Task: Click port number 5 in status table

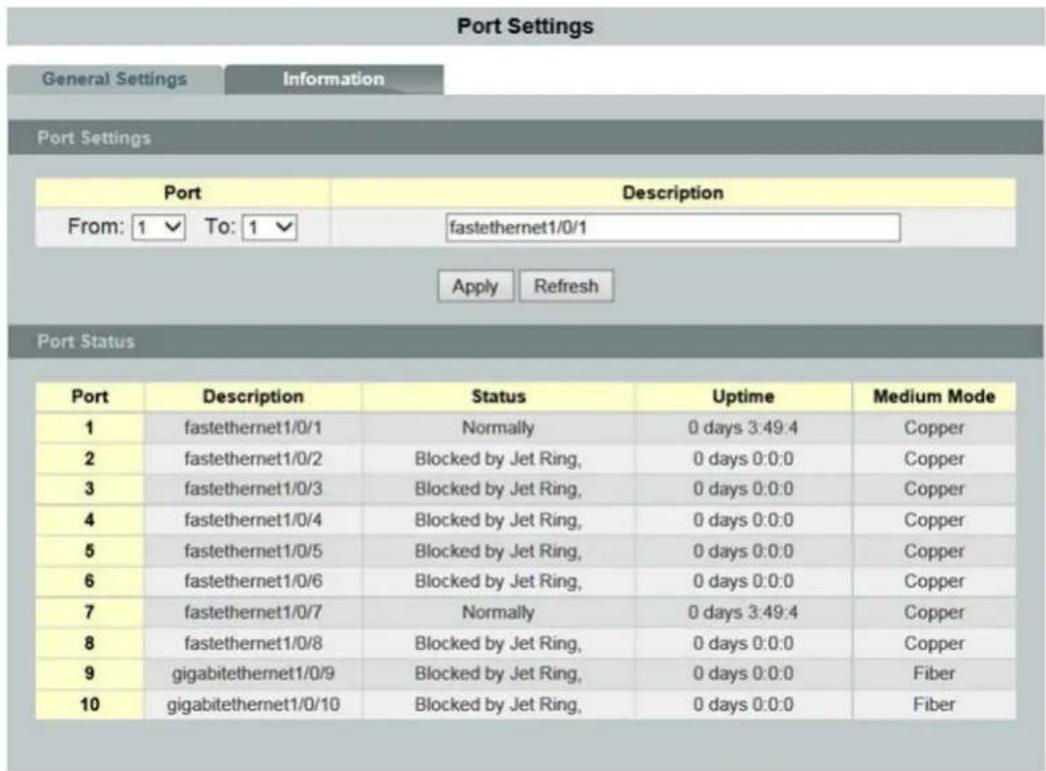Action: click(89, 551)
